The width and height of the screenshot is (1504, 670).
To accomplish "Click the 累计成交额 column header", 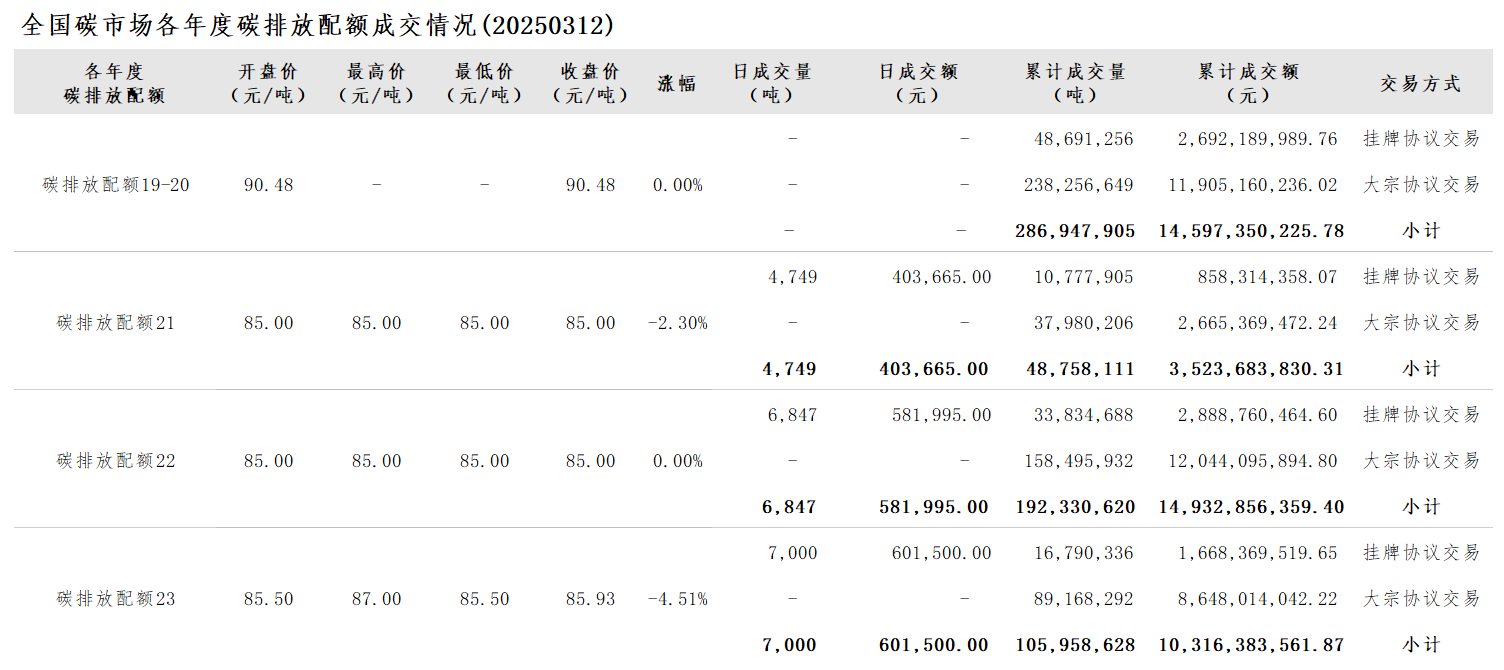I will coord(1249,83).
